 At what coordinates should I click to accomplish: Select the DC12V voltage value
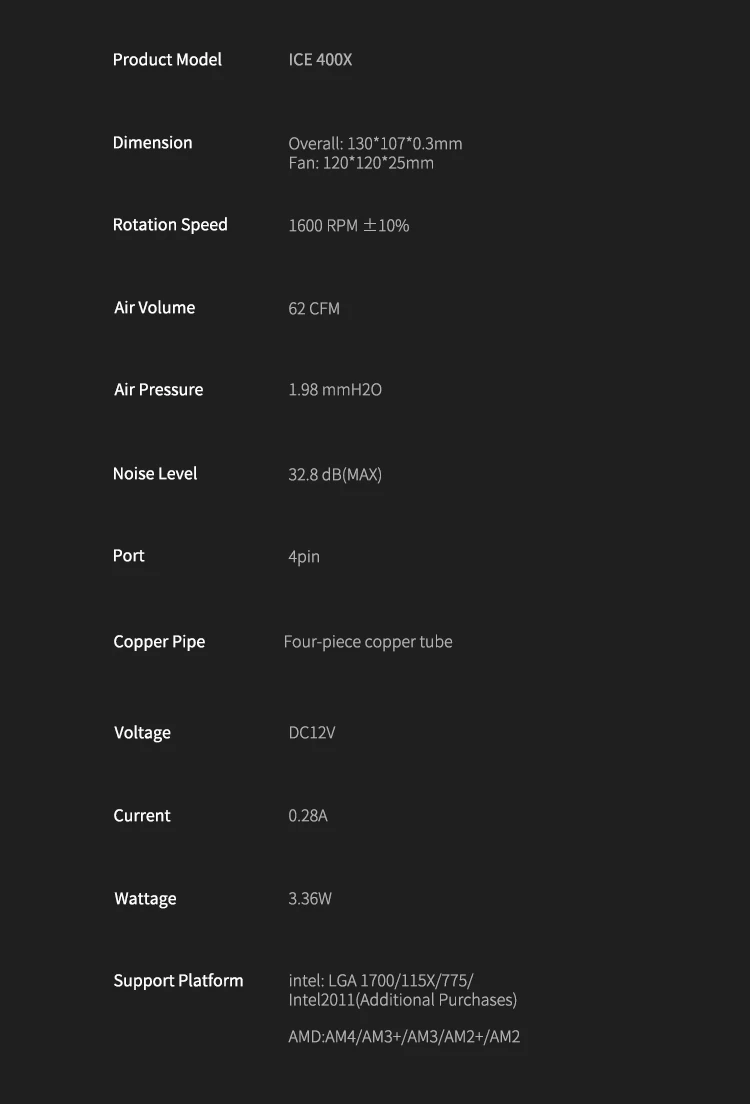click(312, 733)
